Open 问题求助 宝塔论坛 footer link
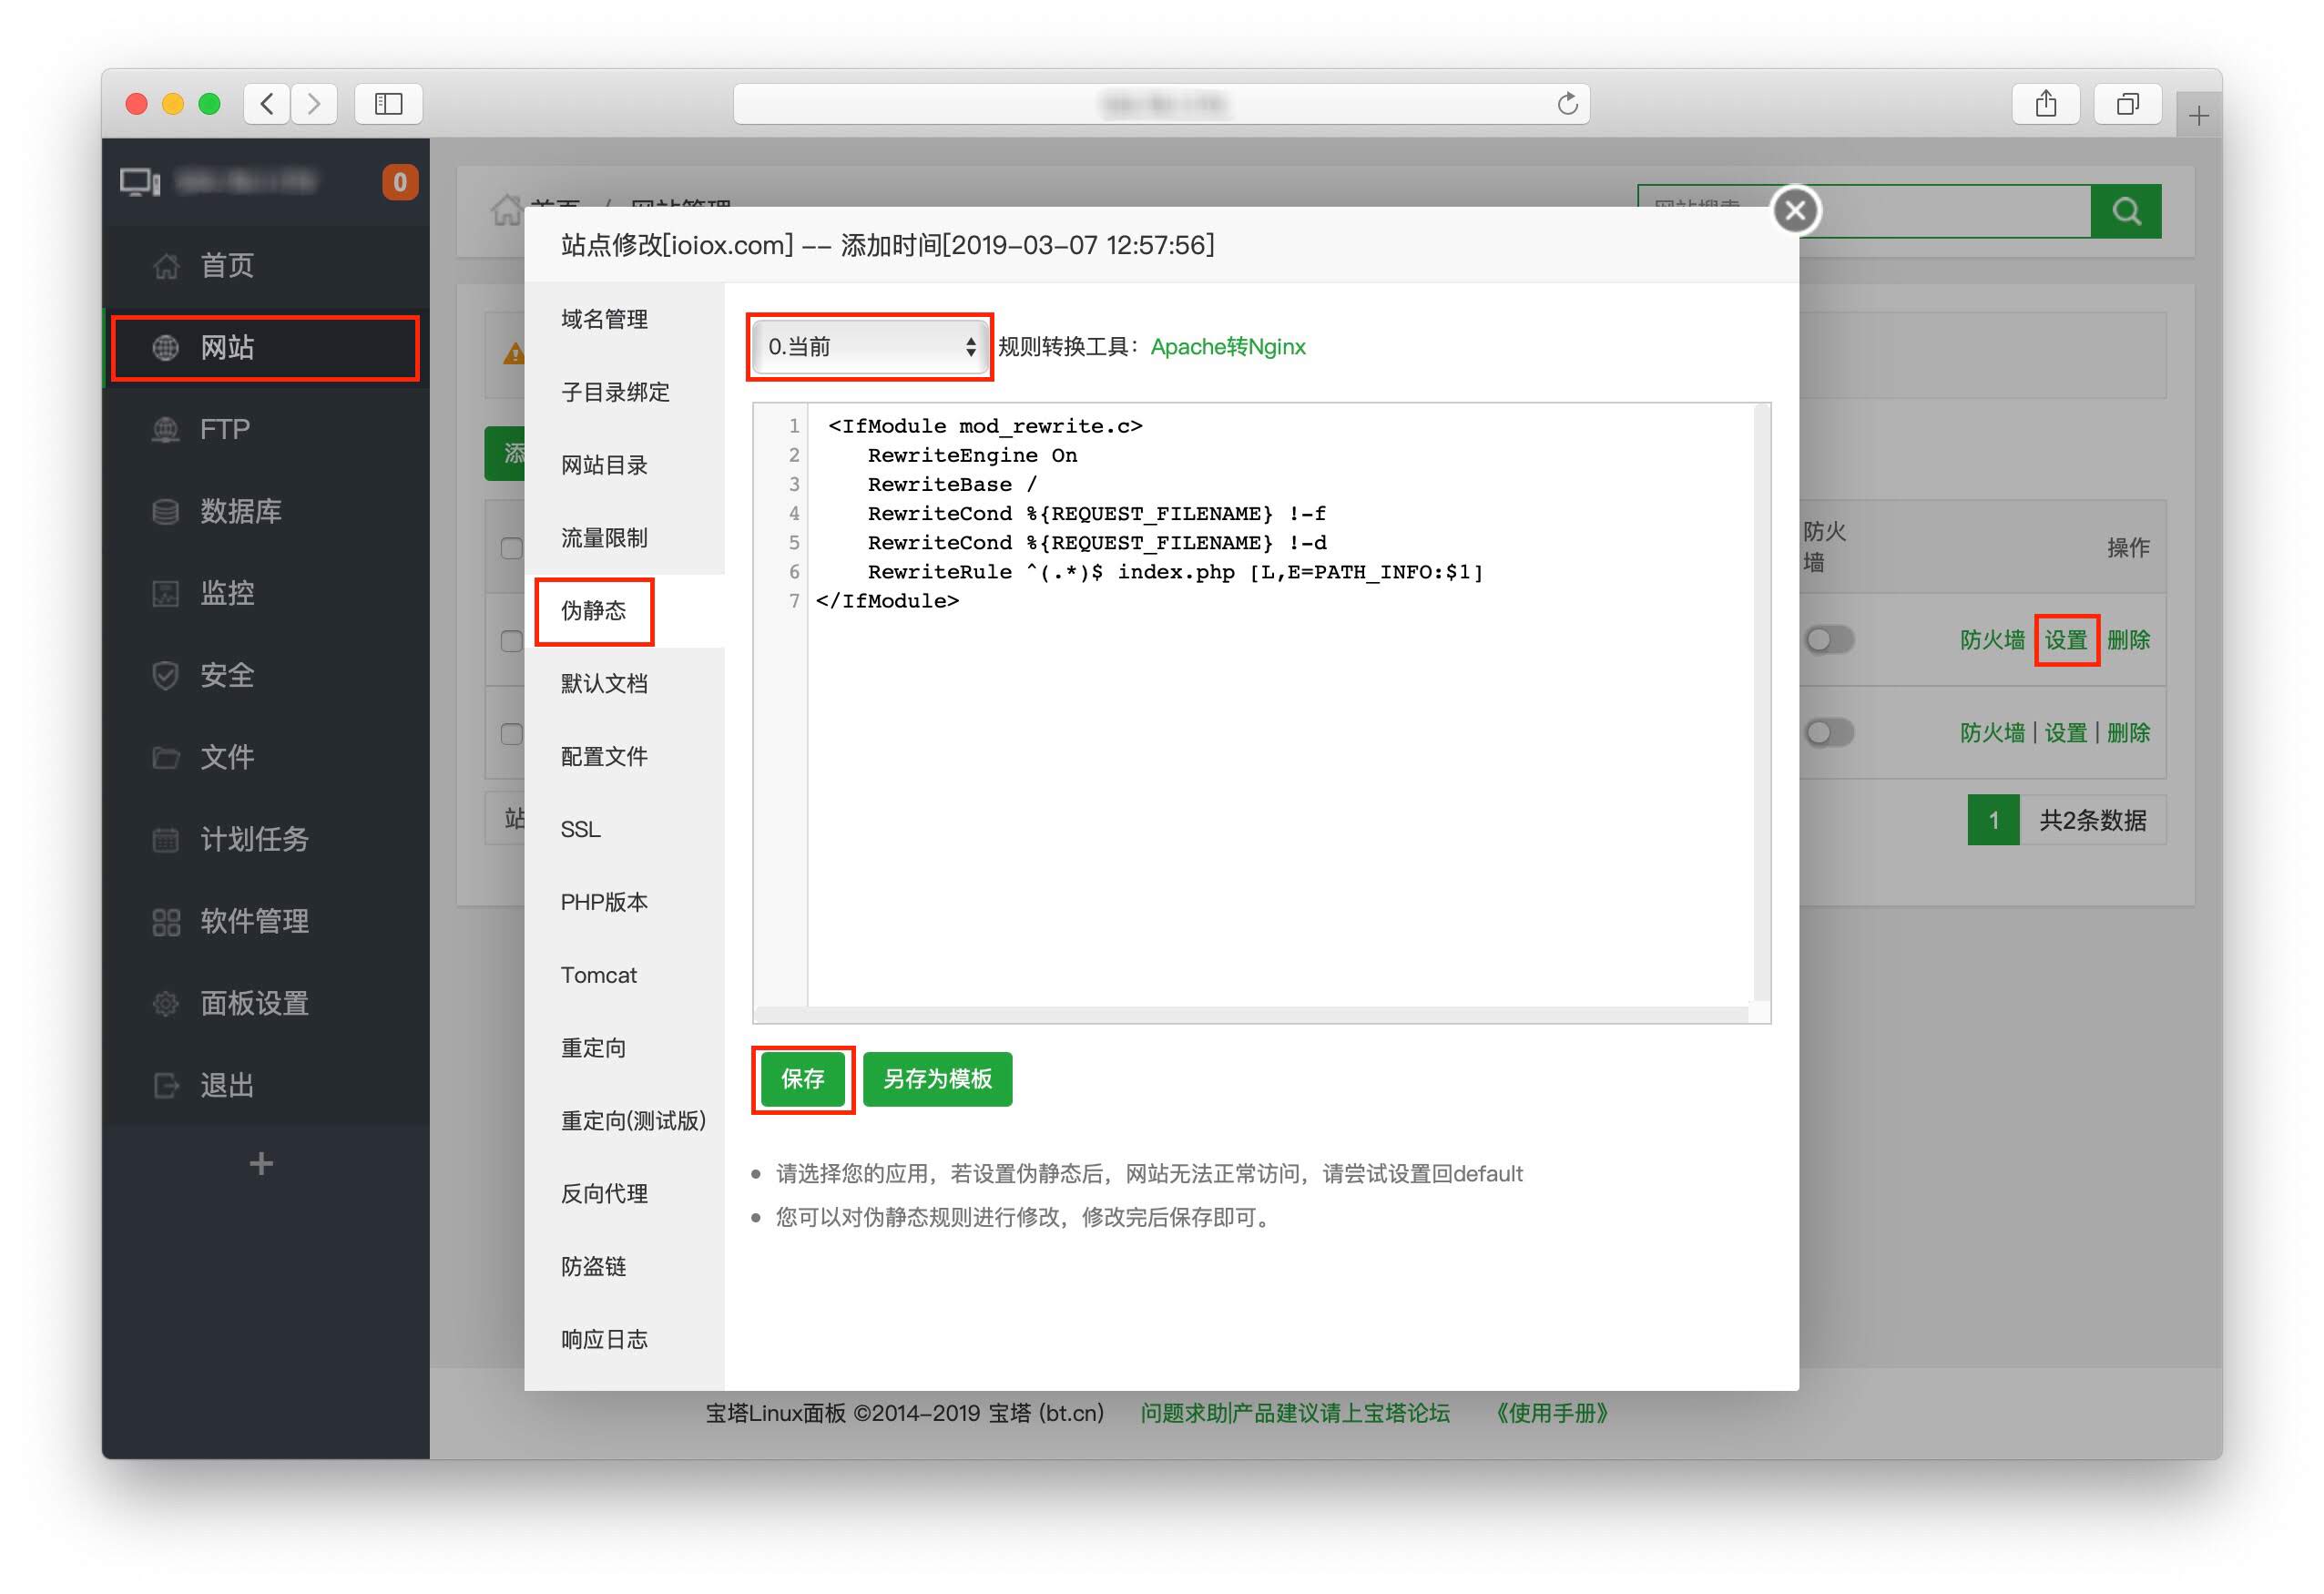 pyautogui.click(x=1294, y=1413)
